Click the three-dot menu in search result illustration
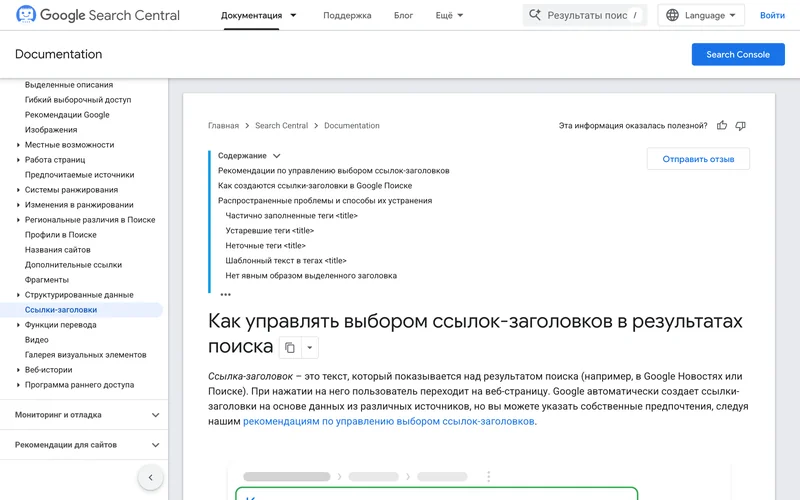Image resolution: width=800 pixels, height=500 pixels. tap(488, 477)
